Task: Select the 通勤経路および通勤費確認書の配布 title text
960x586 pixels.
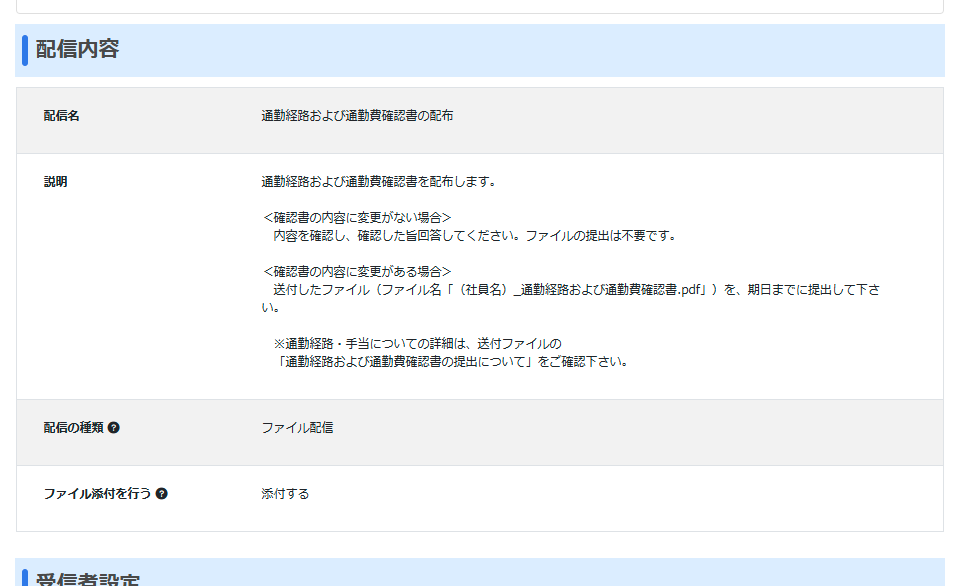Action: 357,116
